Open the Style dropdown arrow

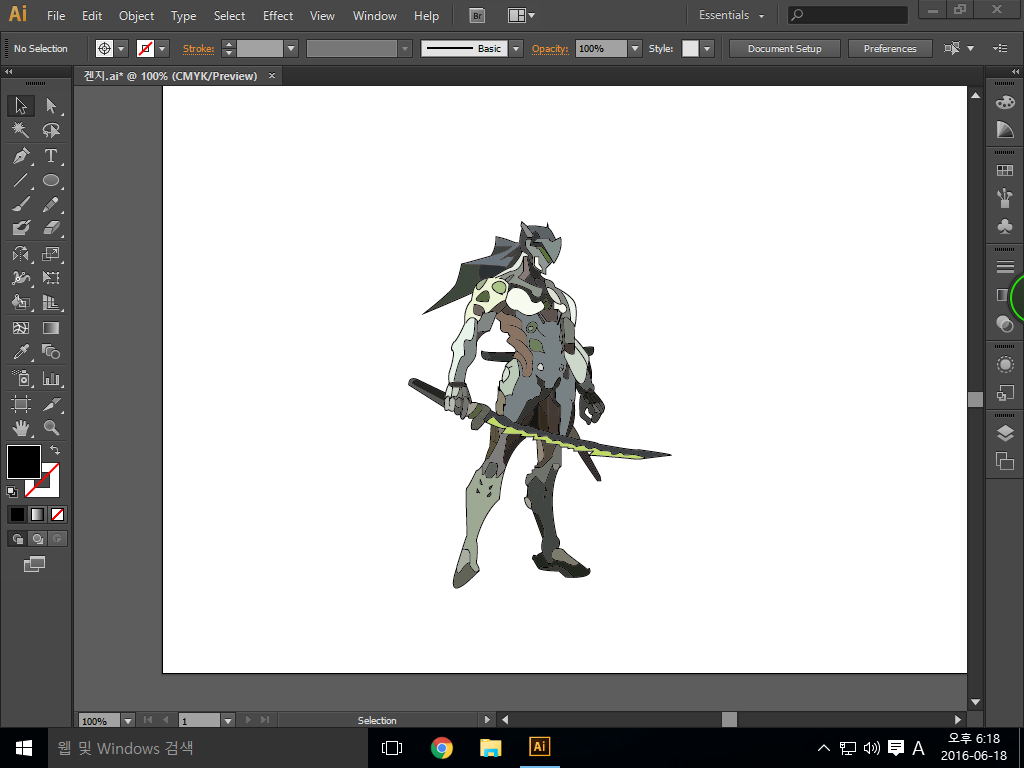tap(707, 48)
